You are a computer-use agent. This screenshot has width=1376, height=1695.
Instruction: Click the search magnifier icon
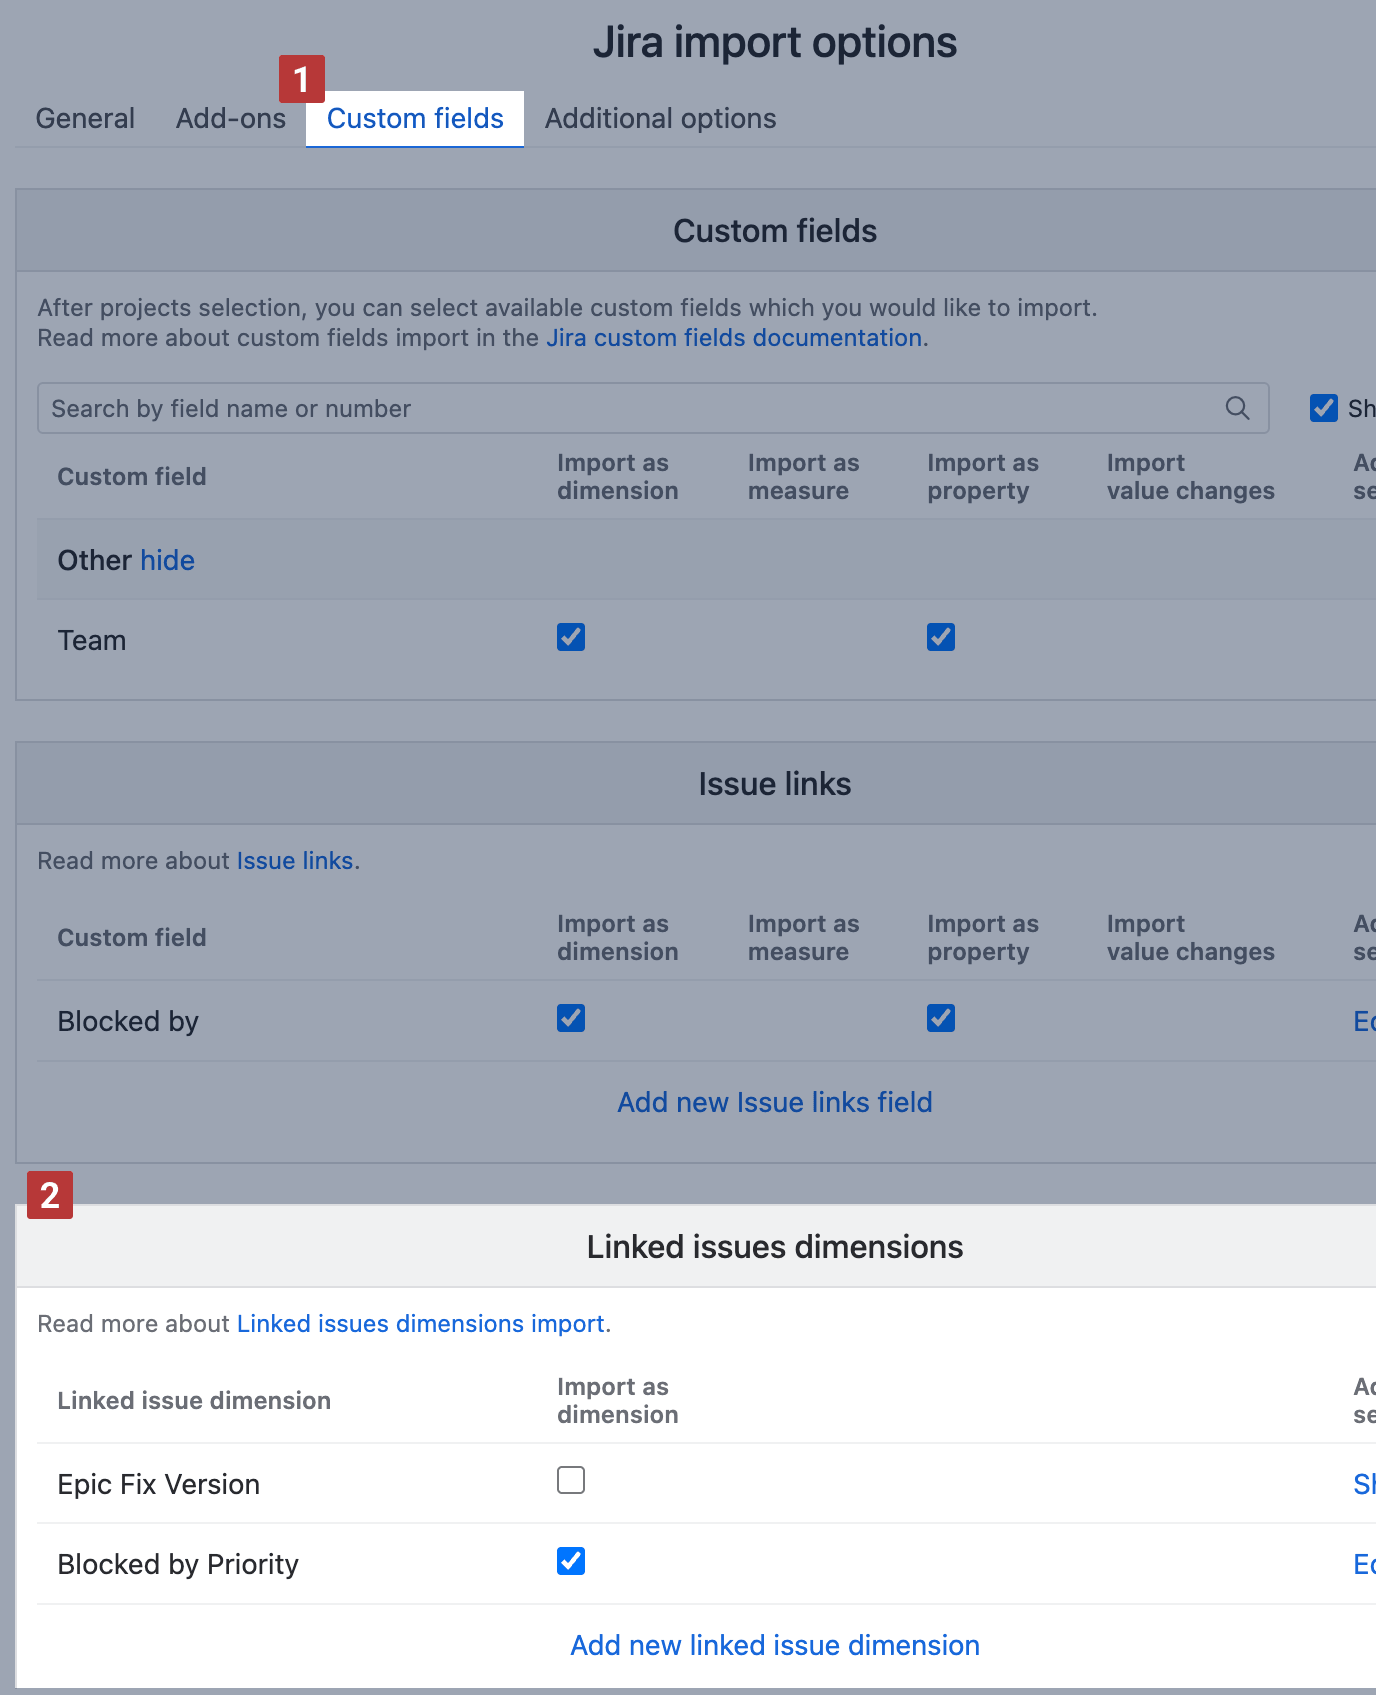pos(1237,408)
